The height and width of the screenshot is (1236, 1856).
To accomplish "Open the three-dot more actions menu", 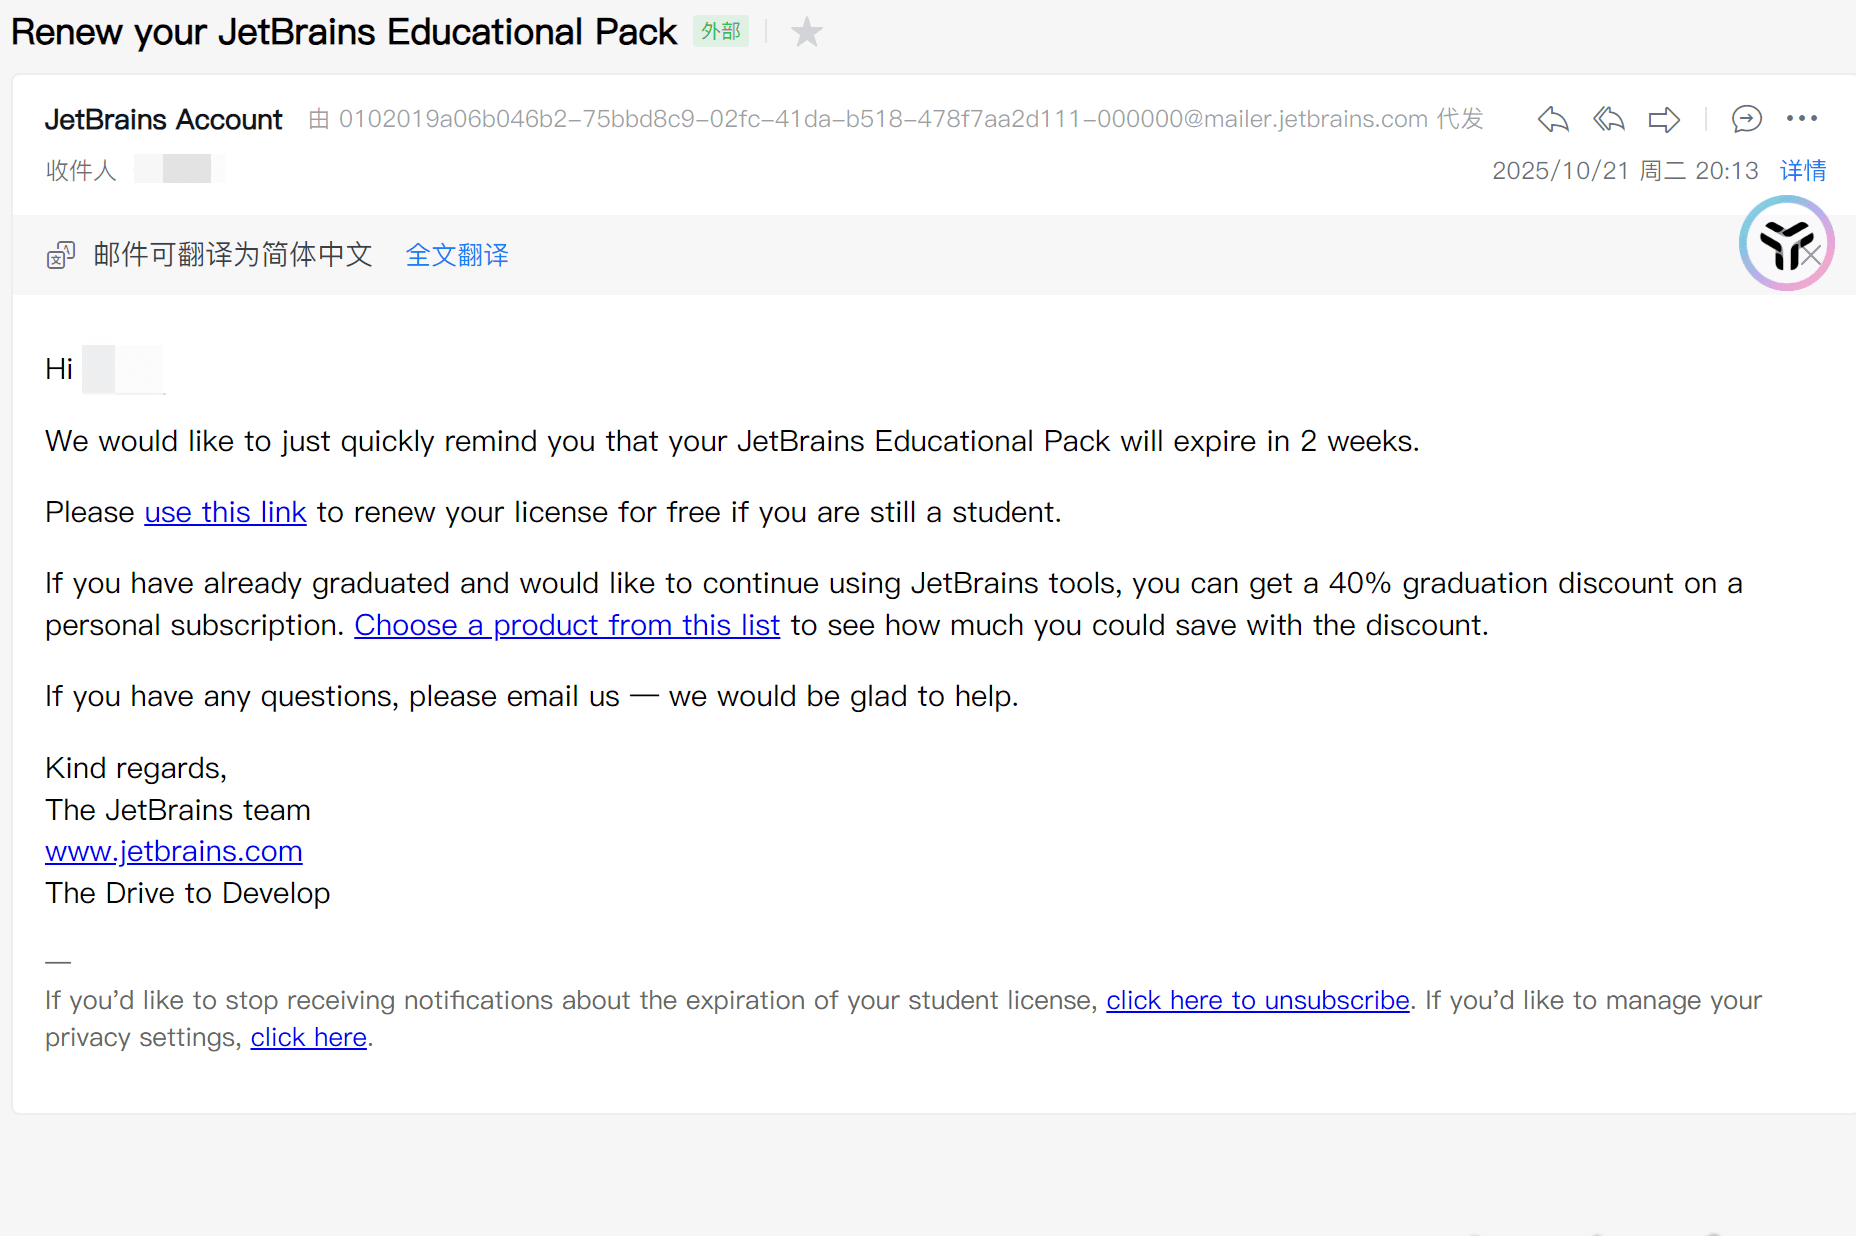I will coord(1801,119).
